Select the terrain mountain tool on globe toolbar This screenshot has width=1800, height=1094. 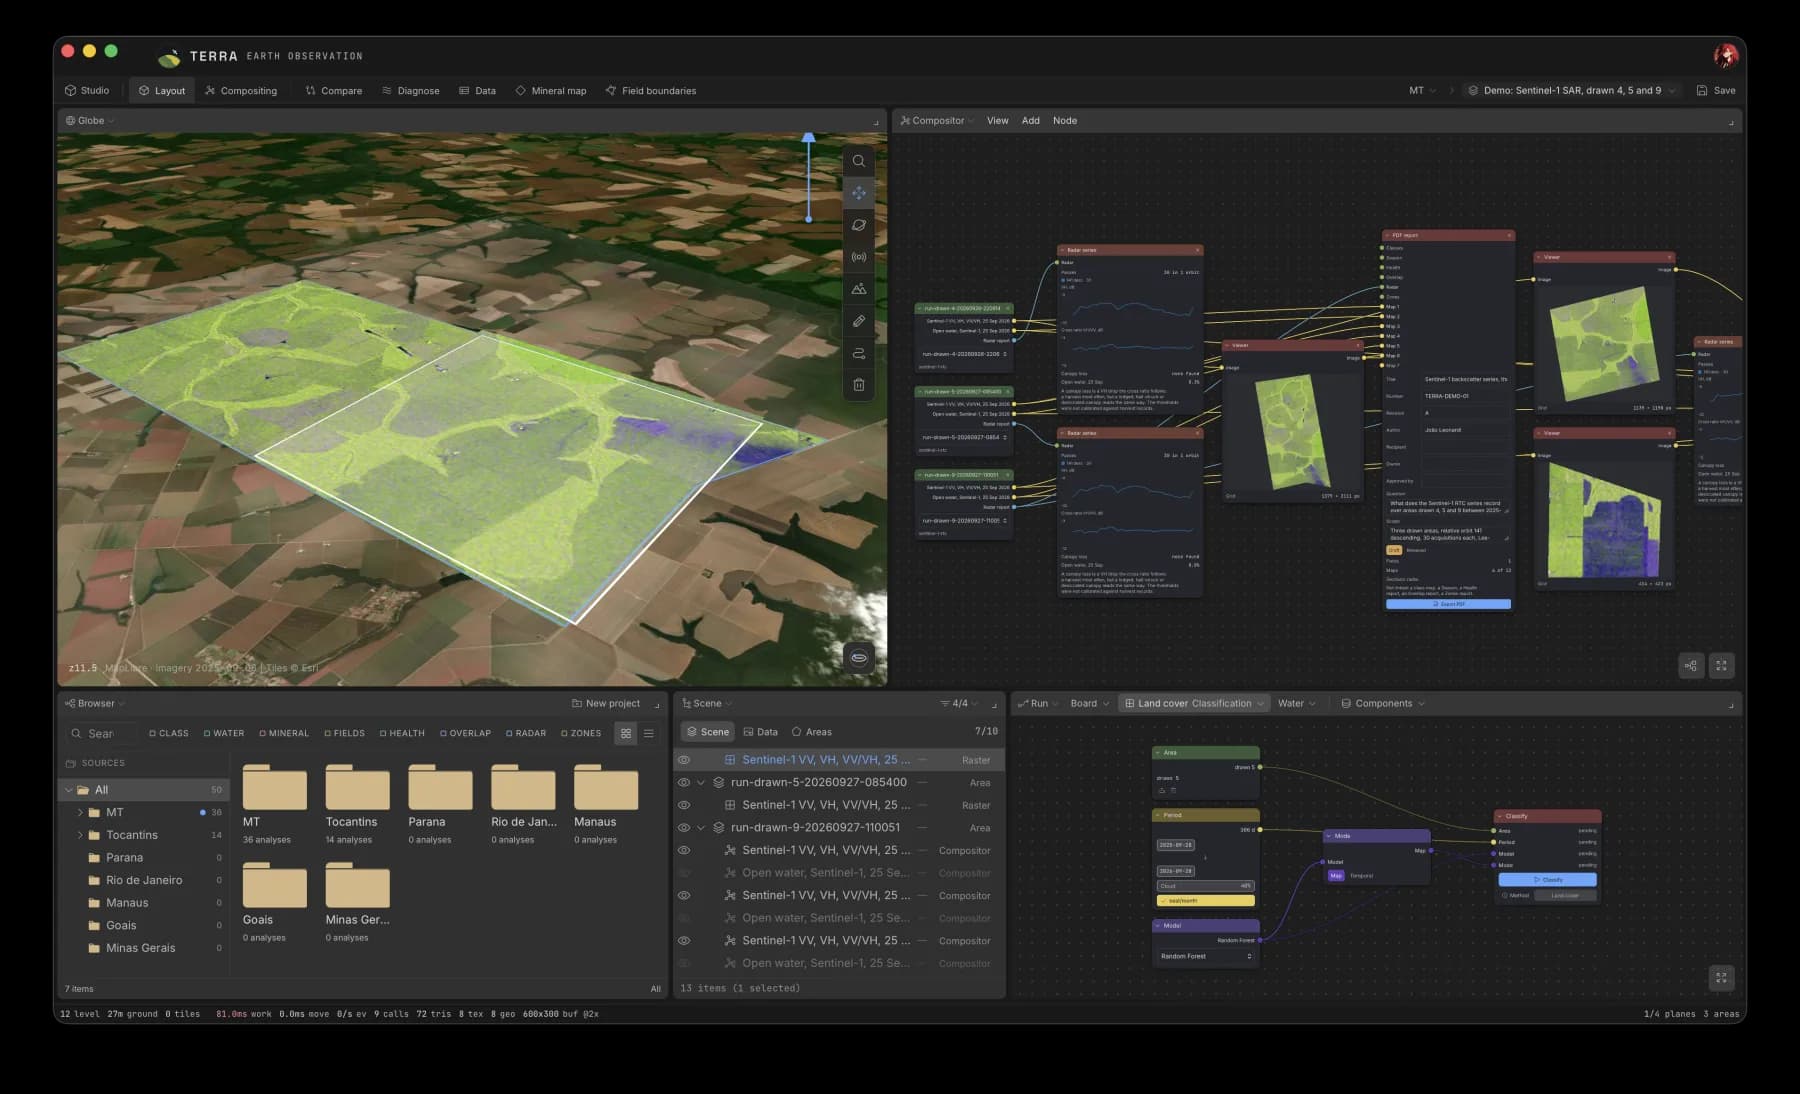point(859,289)
